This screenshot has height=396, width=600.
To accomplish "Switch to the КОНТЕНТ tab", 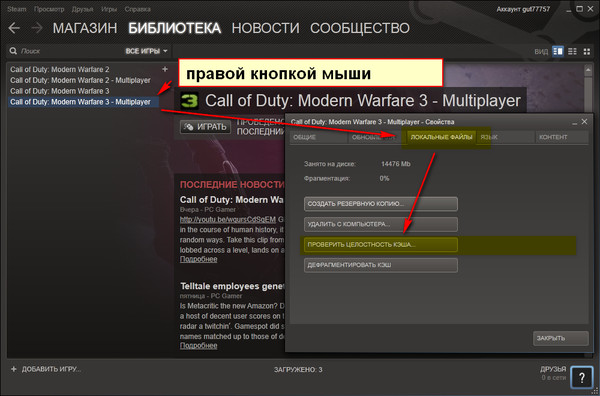I will click(553, 137).
